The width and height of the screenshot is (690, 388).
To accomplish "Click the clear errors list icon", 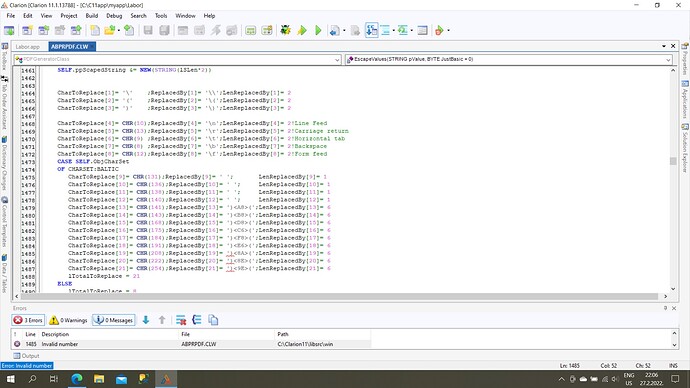I will click(x=180, y=320).
